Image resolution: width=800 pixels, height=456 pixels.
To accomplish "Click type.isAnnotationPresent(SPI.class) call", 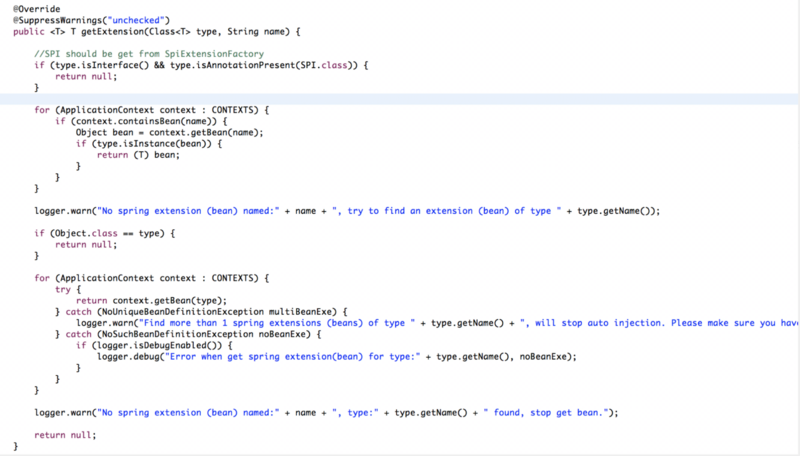I will [x=261, y=65].
